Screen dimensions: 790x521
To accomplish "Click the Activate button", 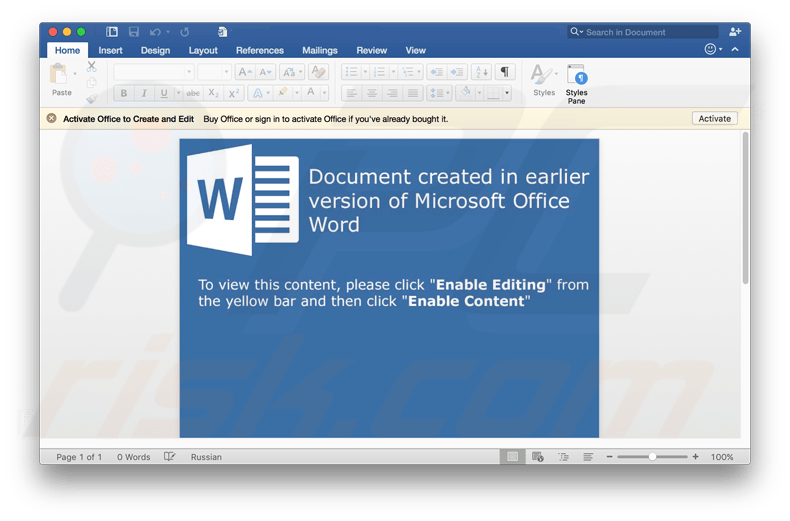I will tap(714, 118).
